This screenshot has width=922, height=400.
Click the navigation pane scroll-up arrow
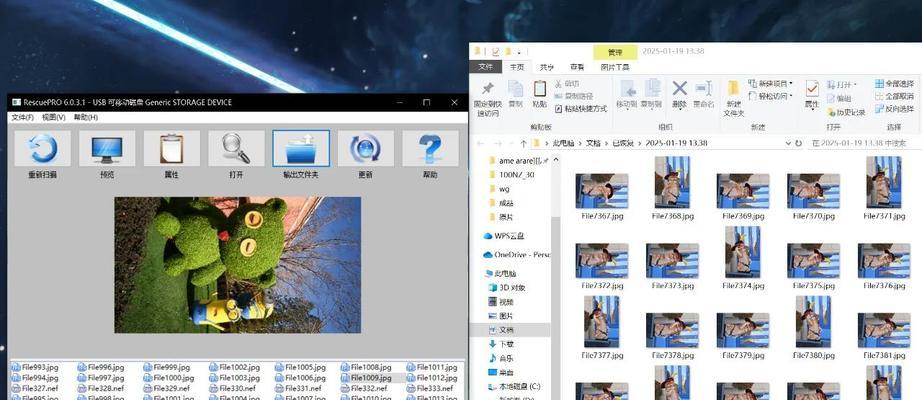click(555, 160)
